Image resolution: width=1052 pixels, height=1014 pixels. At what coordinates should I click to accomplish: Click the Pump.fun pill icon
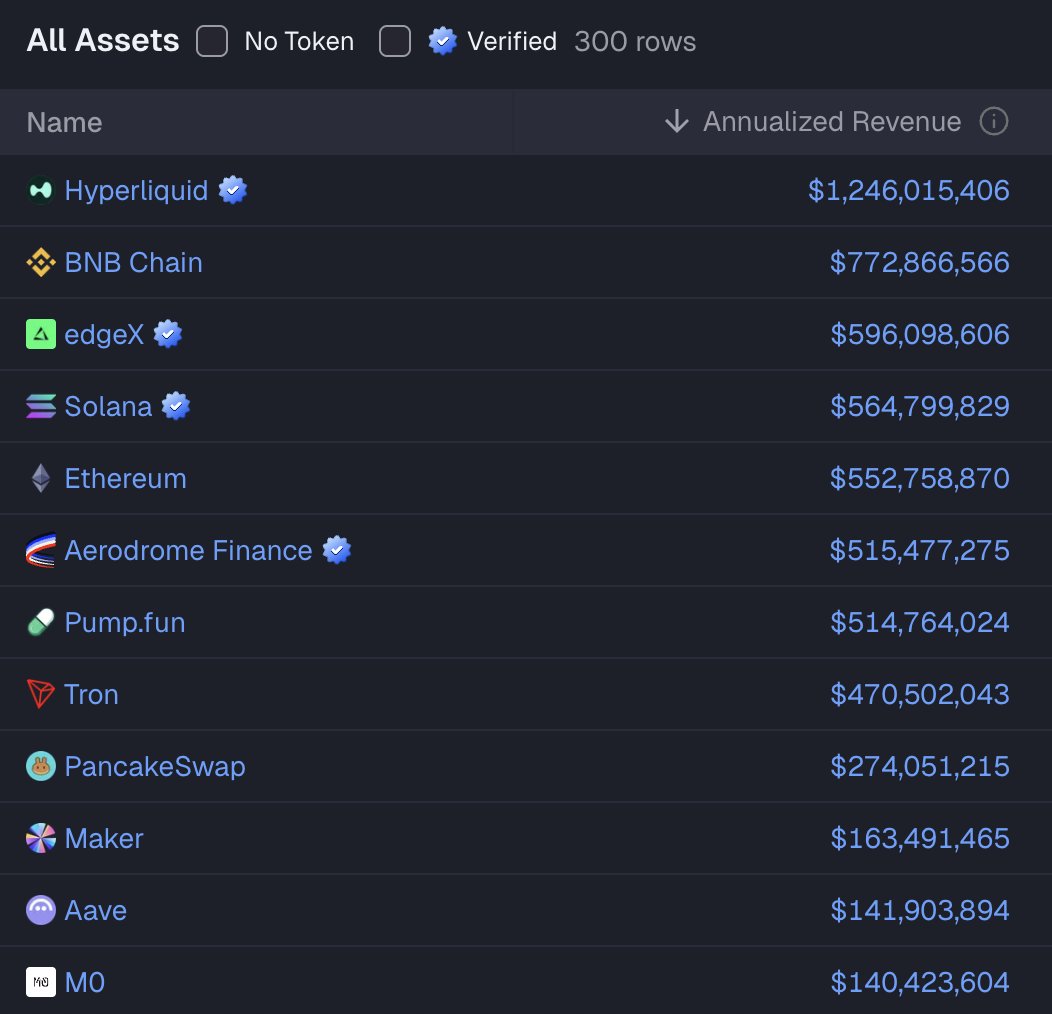[x=38, y=622]
